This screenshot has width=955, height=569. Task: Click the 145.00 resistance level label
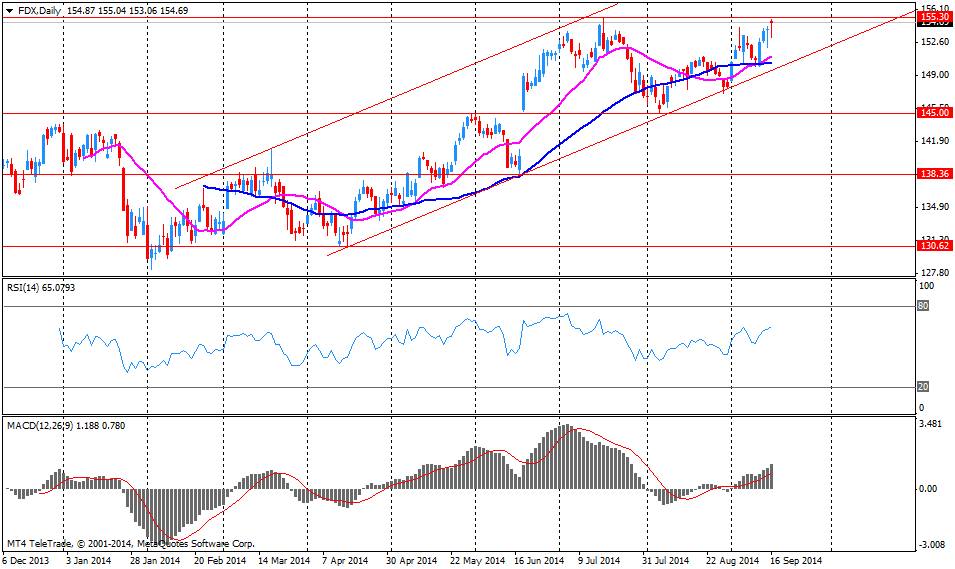coord(933,114)
